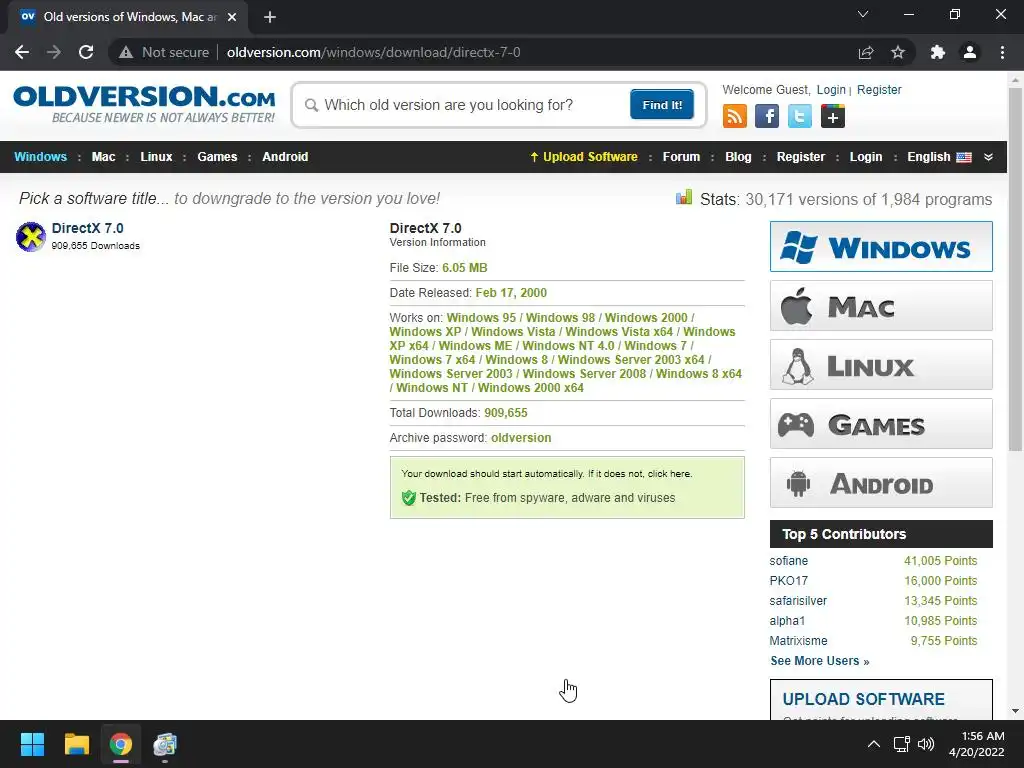The height and width of the screenshot is (768, 1024).
Task: Open the Forum nav link
Action: tap(681, 157)
